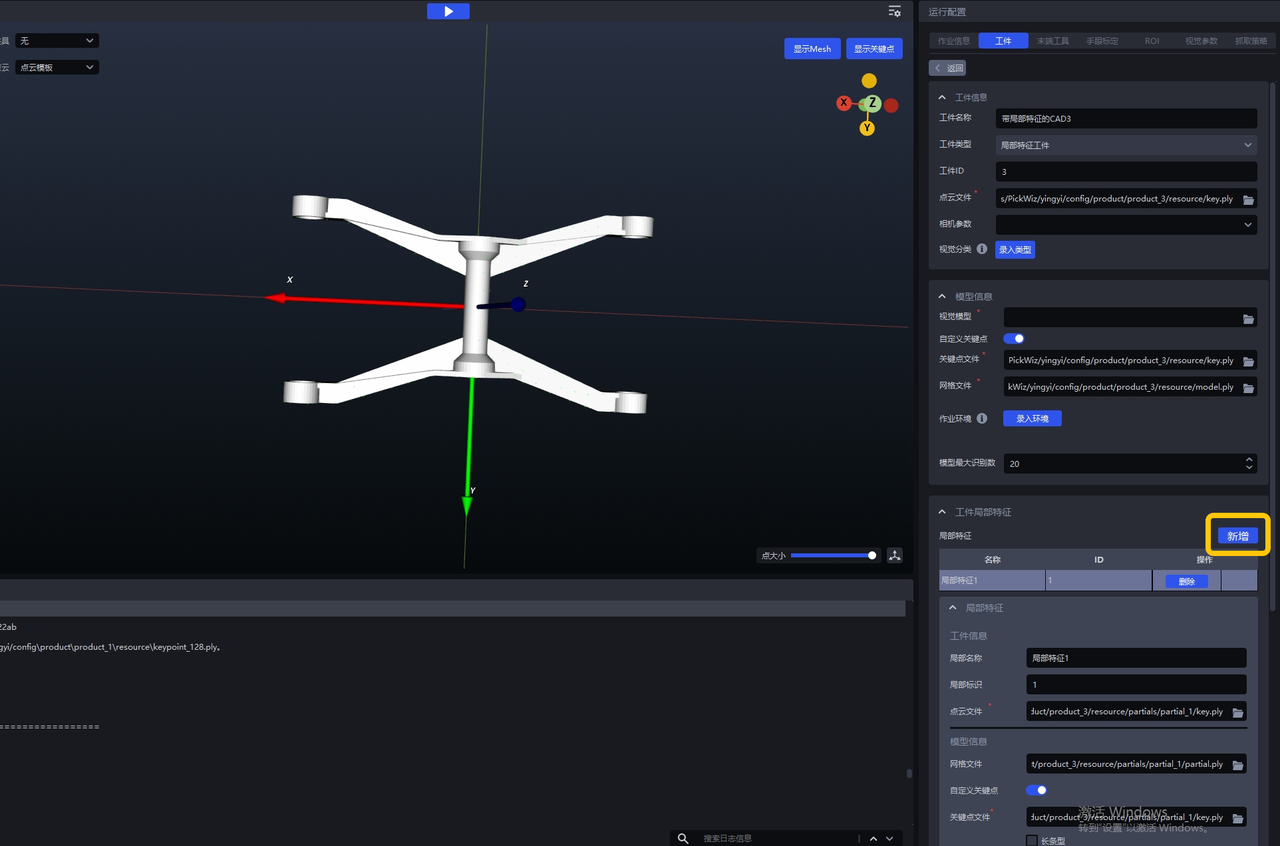This screenshot has height=846, width=1280.
Task: Check the 长条型 checkbox
Action: [1032, 840]
